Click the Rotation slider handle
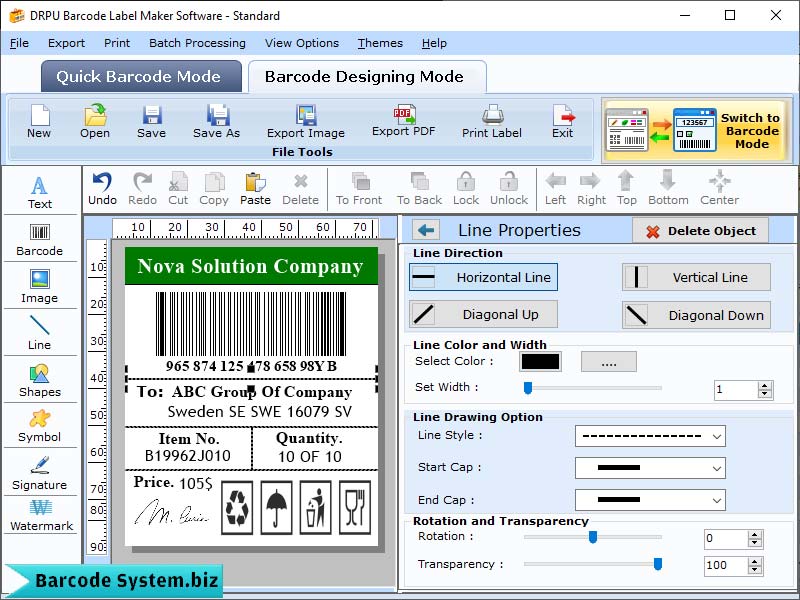This screenshot has height=600, width=800. (593, 537)
